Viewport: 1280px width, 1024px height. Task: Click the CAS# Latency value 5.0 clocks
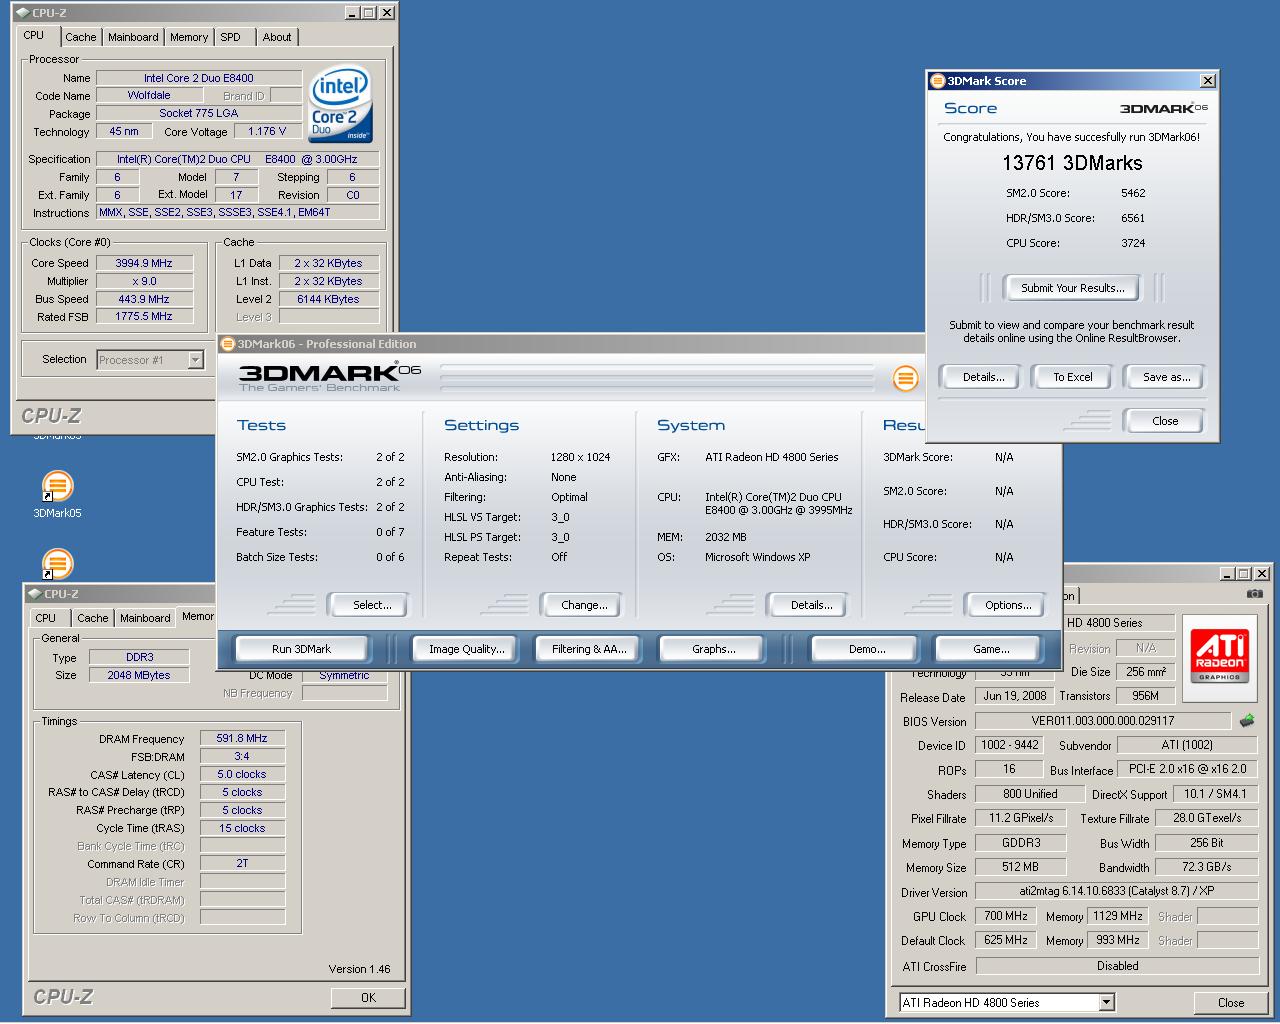click(242, 774)
